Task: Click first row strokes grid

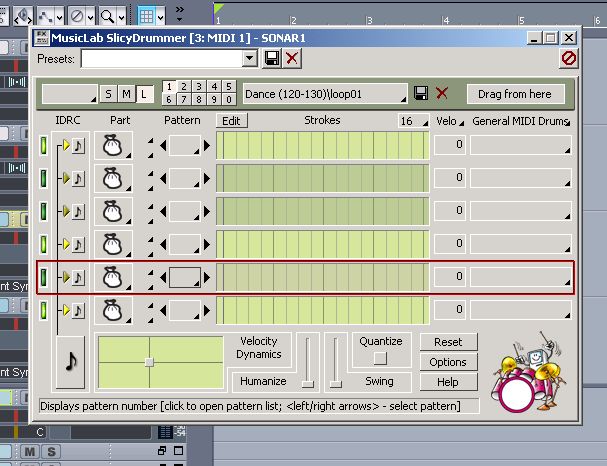Action: [x=322, y=146]
